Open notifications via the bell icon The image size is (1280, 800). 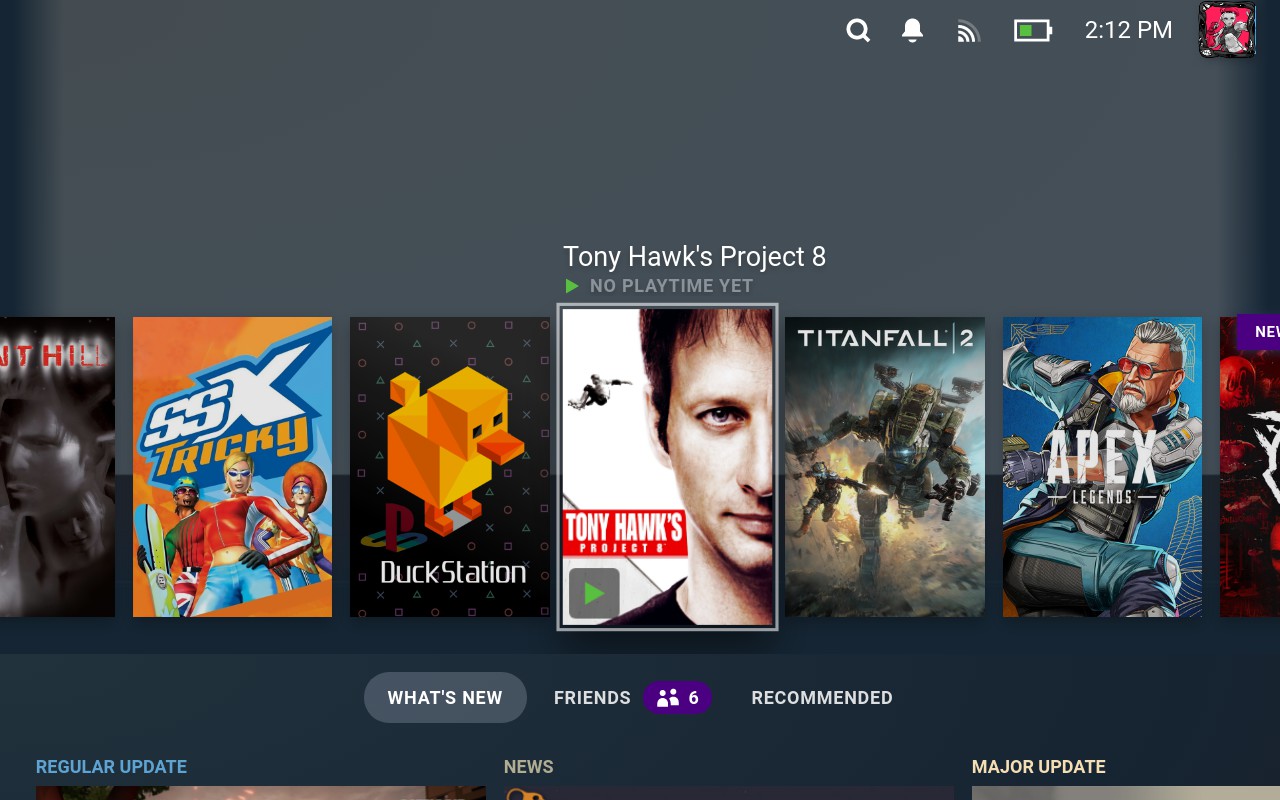(x=911, y=30)
